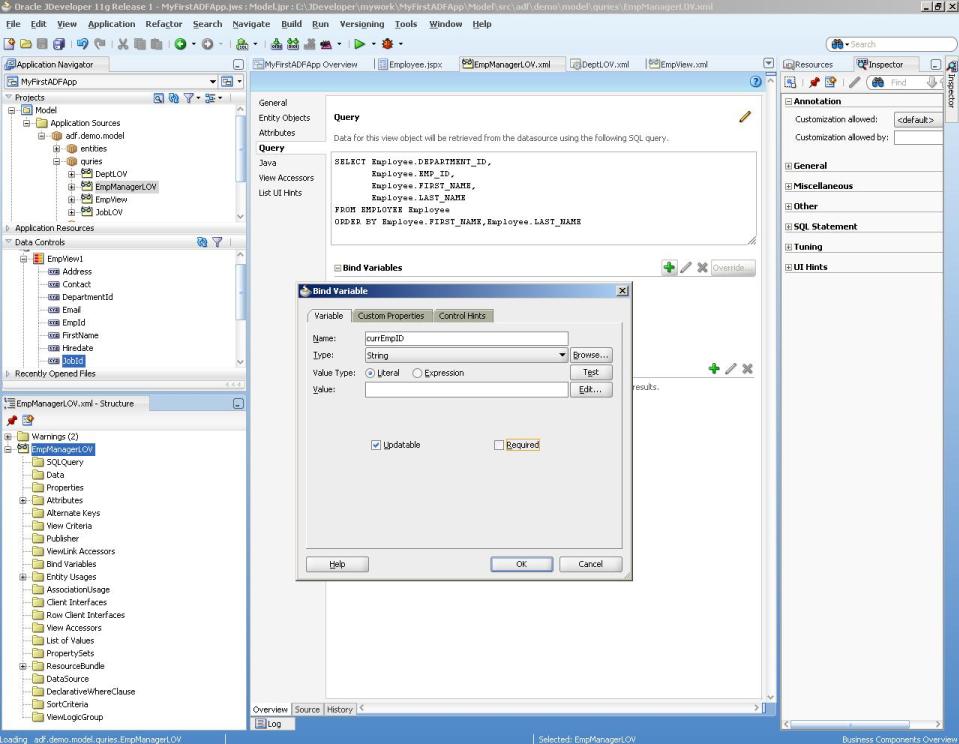Click the Rebuild icon in toolbar
This screenshot has height=744, width=959.
tap(293, 43)
